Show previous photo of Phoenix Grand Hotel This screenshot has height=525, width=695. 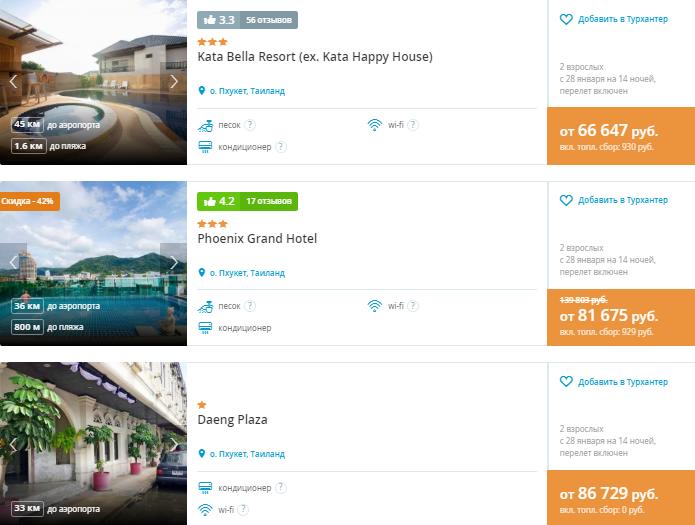pos(13,263)
